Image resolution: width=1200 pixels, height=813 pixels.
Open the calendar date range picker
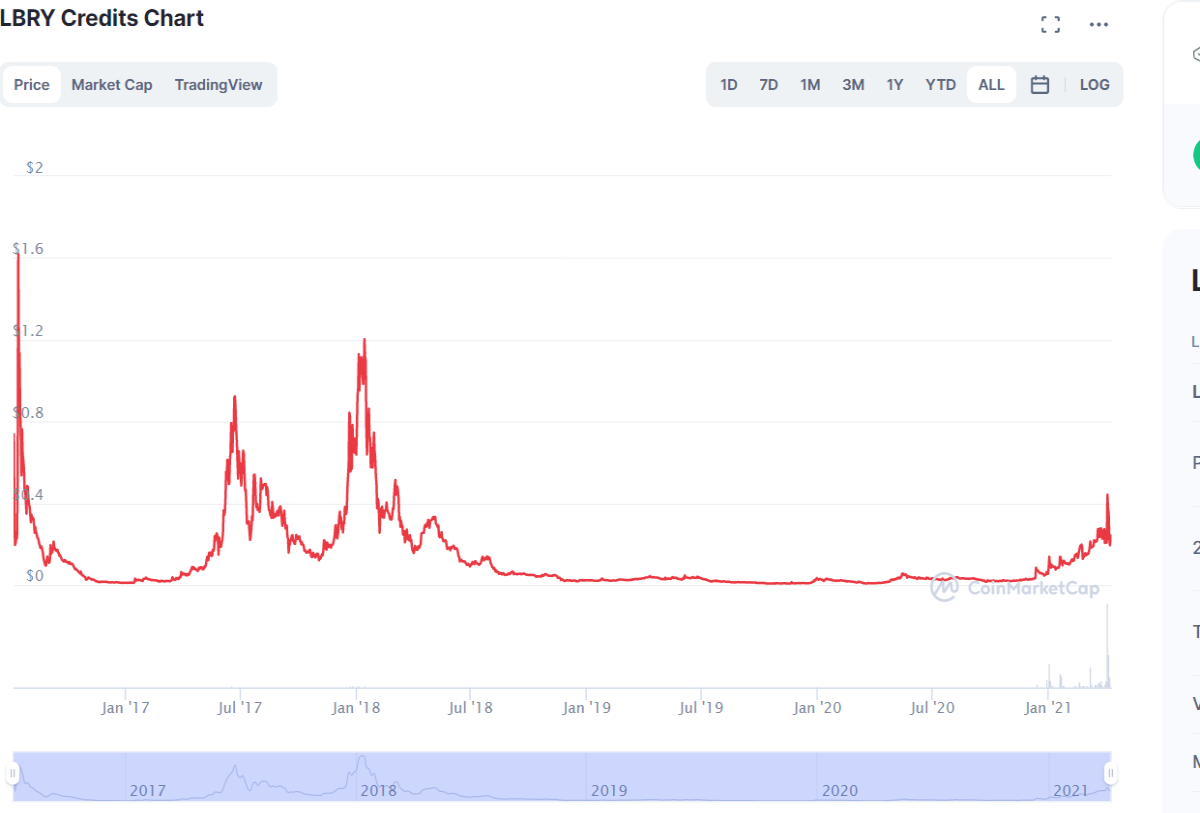1040,85
